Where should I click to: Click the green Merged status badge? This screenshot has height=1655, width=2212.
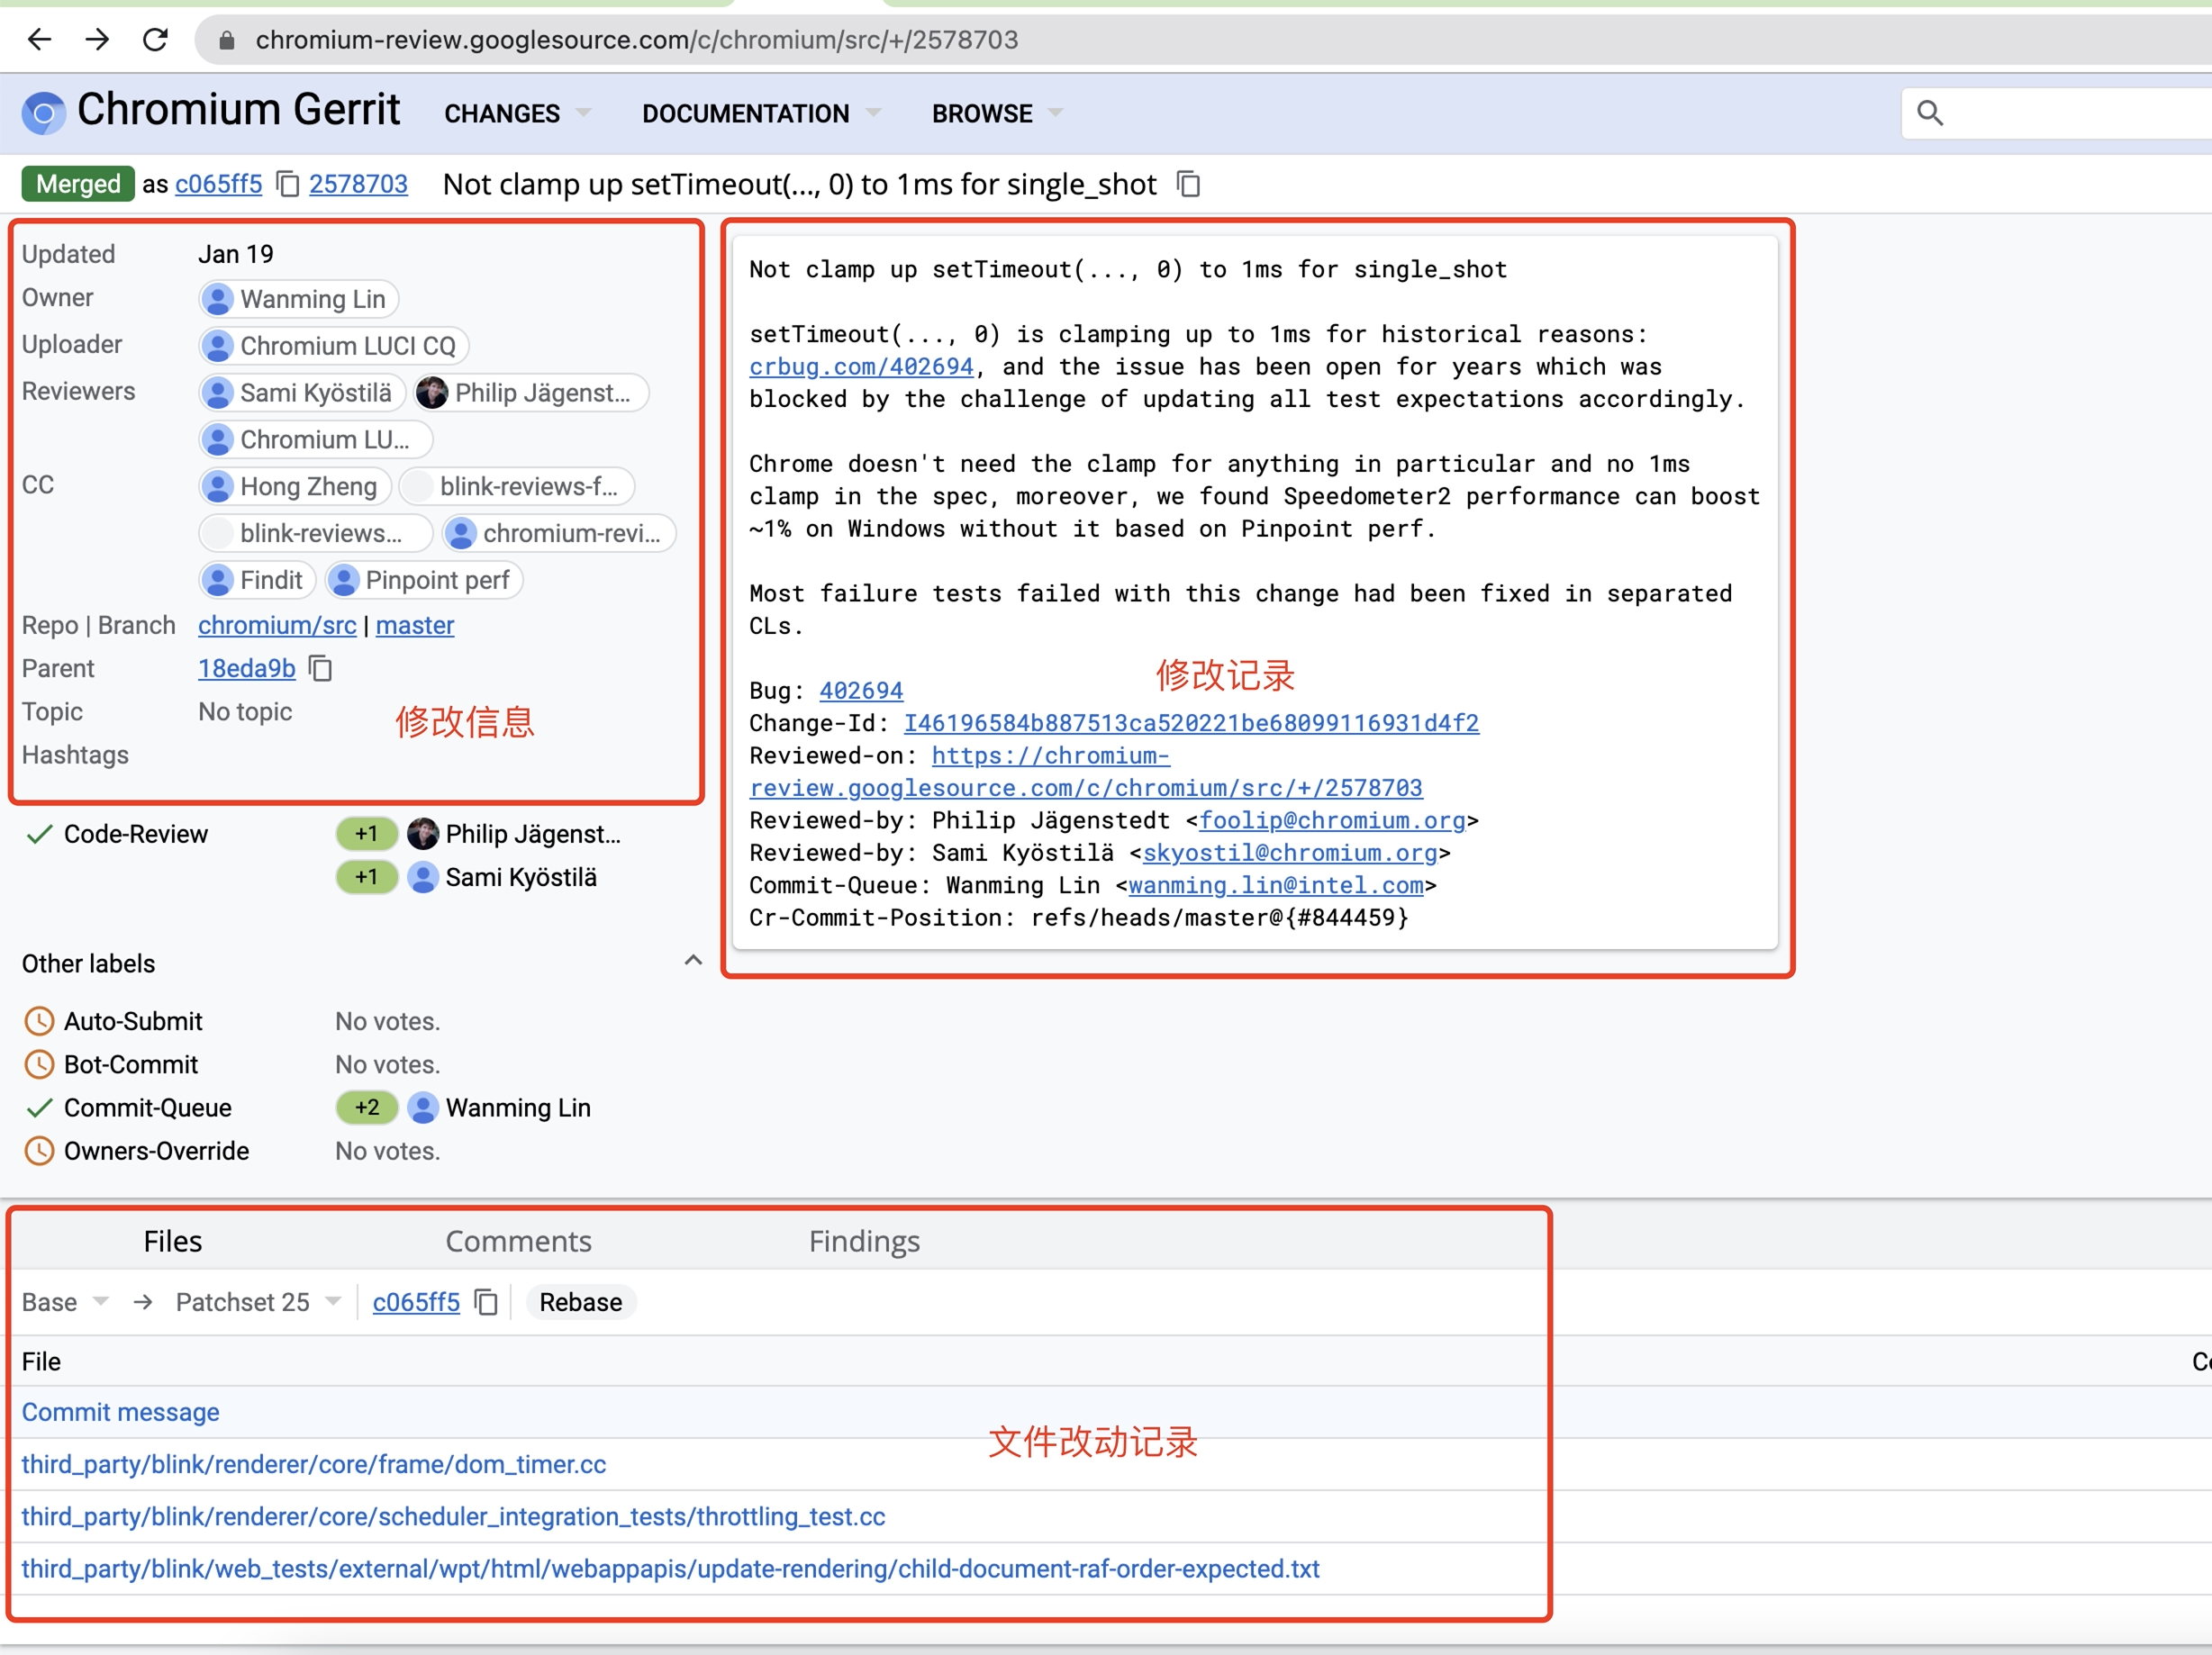tap(78, 184)
